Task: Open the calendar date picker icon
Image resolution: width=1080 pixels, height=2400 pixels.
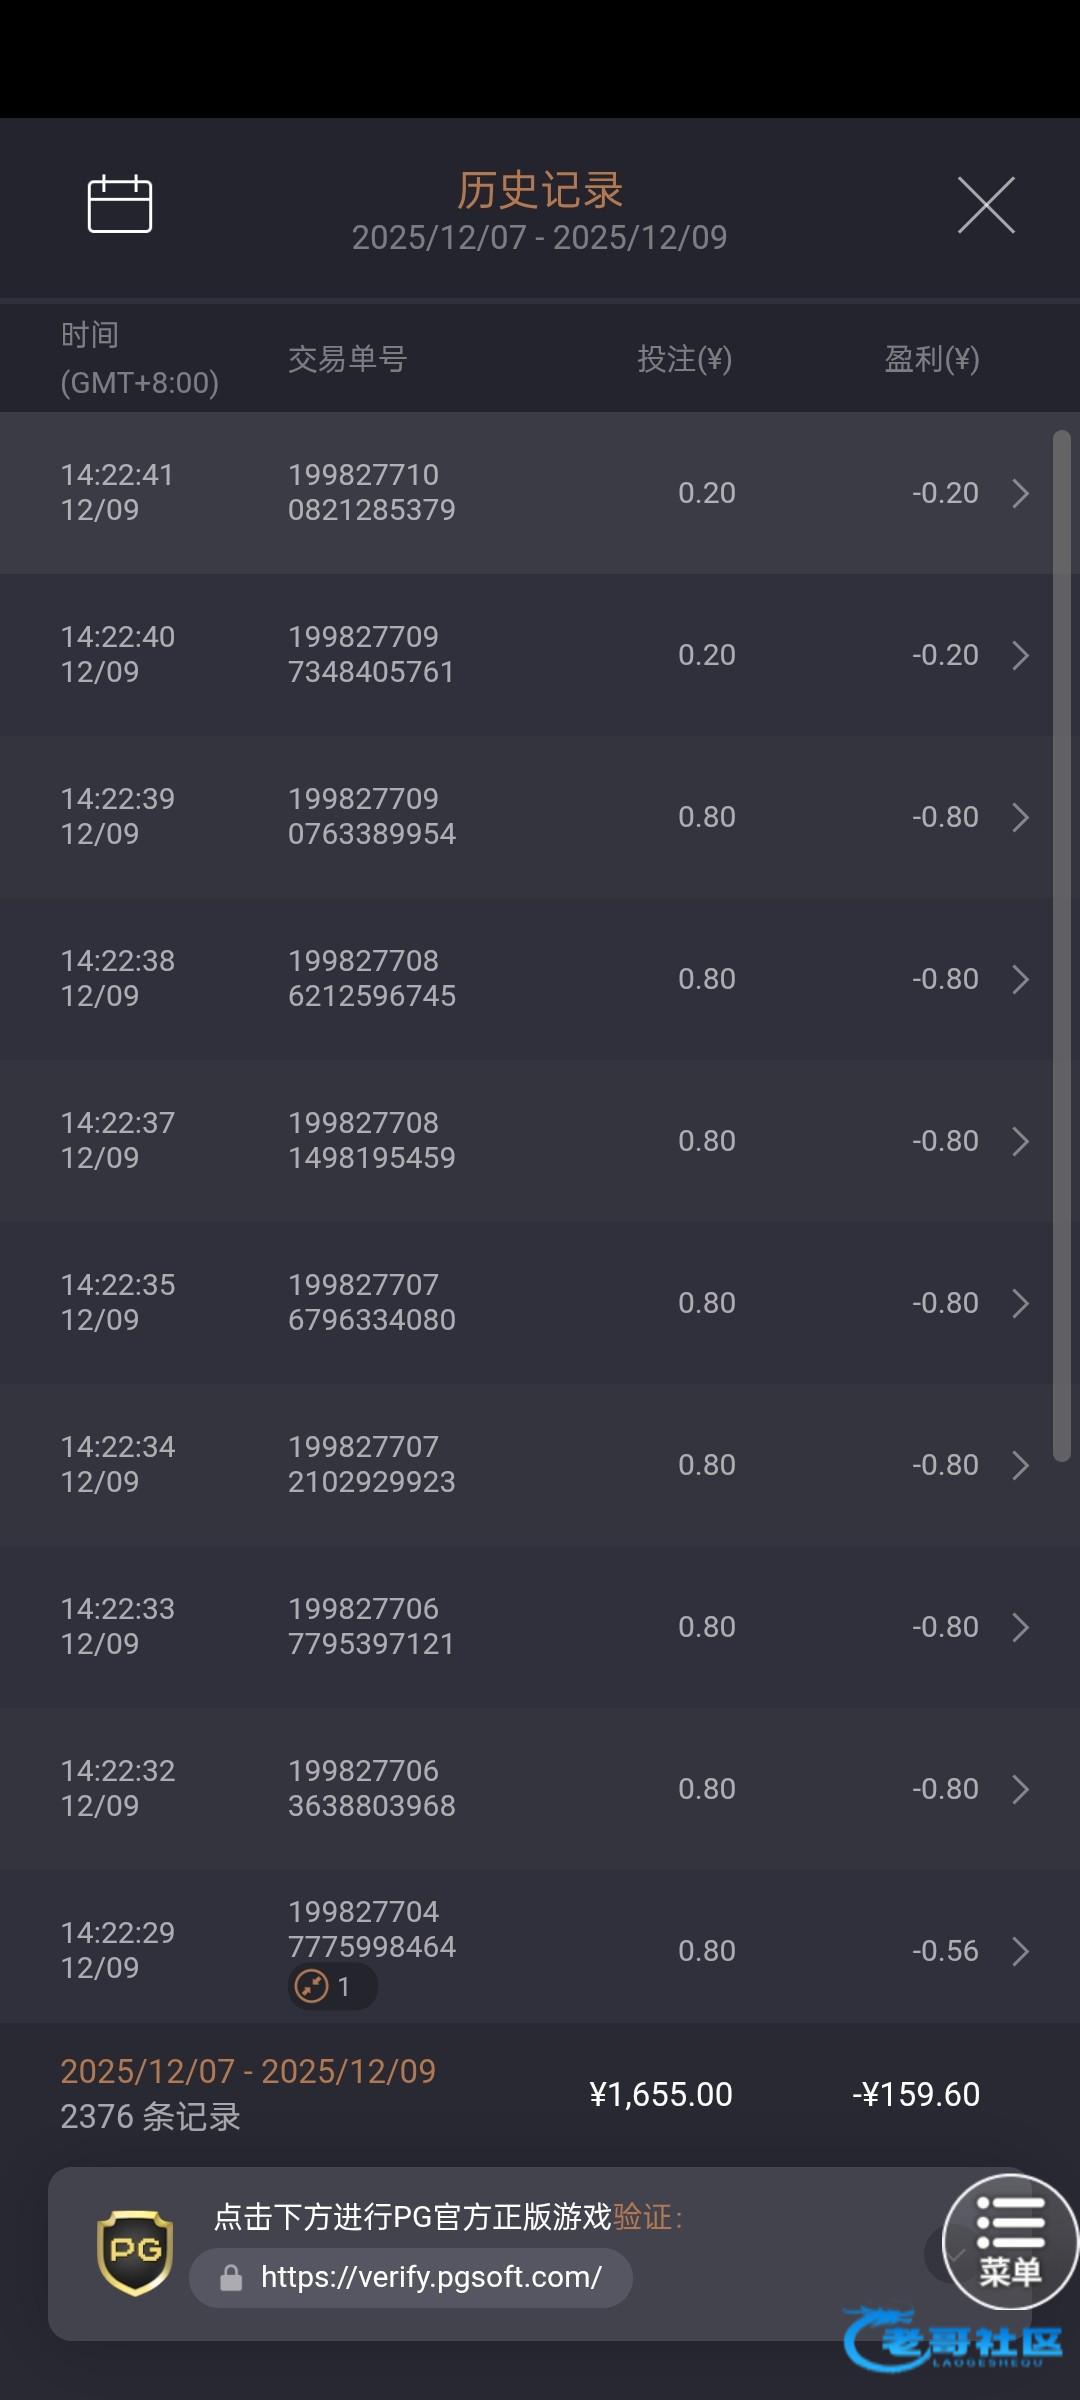Action: pos(120,204)
